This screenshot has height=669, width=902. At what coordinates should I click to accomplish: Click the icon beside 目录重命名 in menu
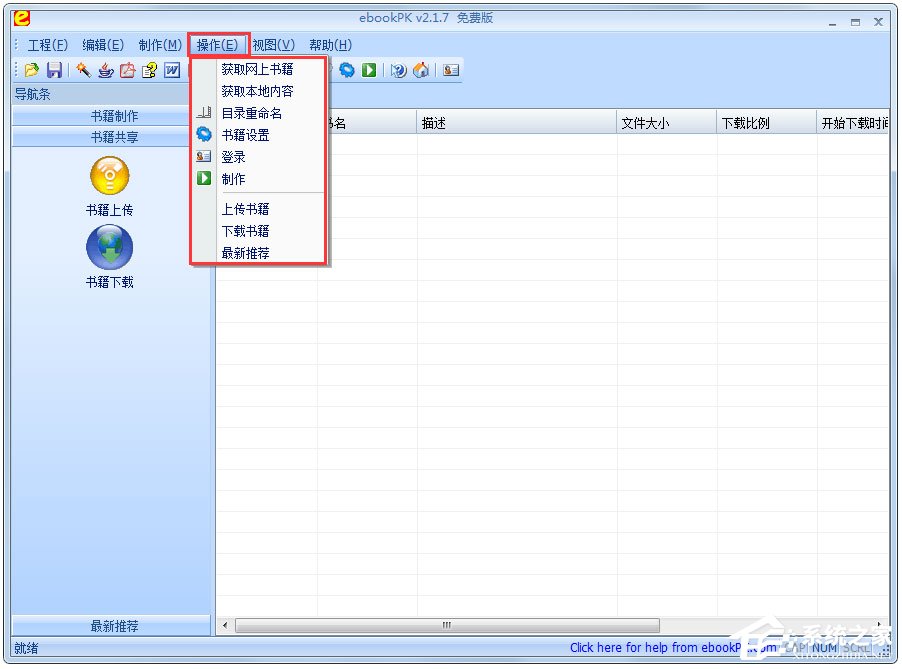(204, 113)
